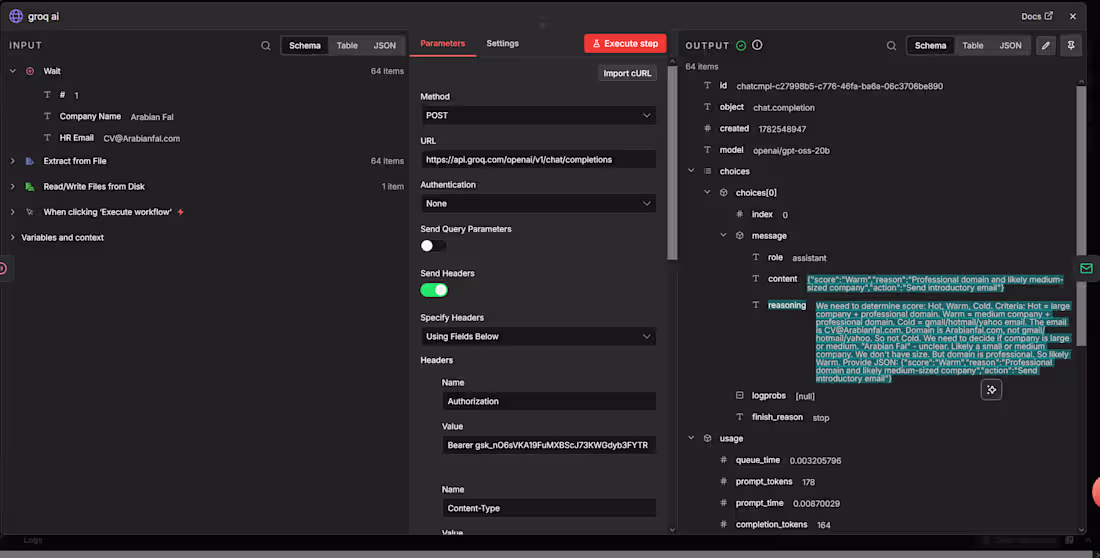The image size is (1100, 558).
Task: Click the output info icon
Action: pyautogui.click(x=757, y=45)
